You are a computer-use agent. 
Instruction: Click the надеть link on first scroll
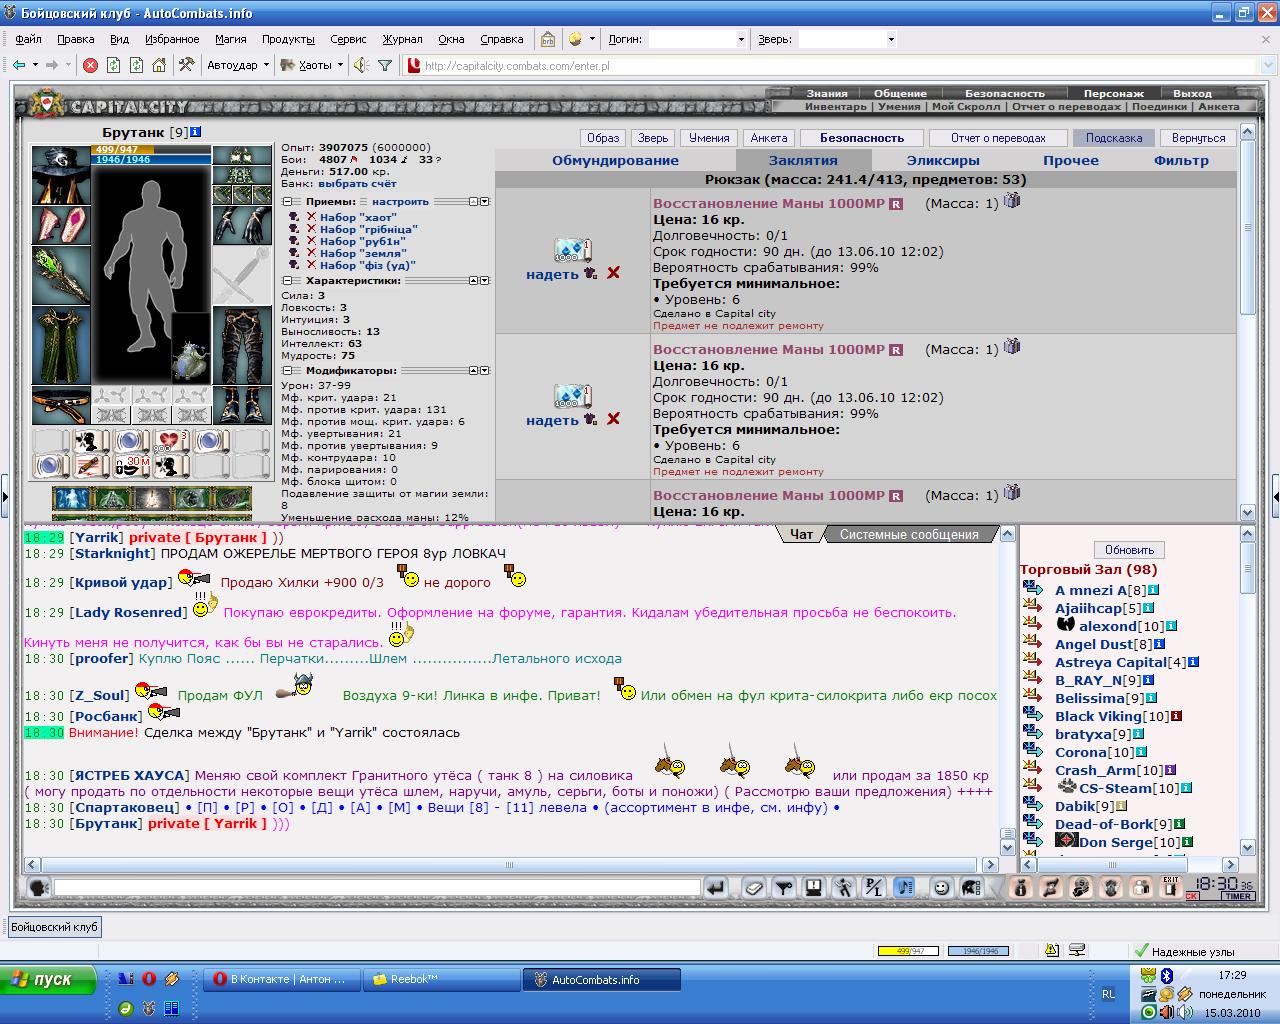click(552, 274)
